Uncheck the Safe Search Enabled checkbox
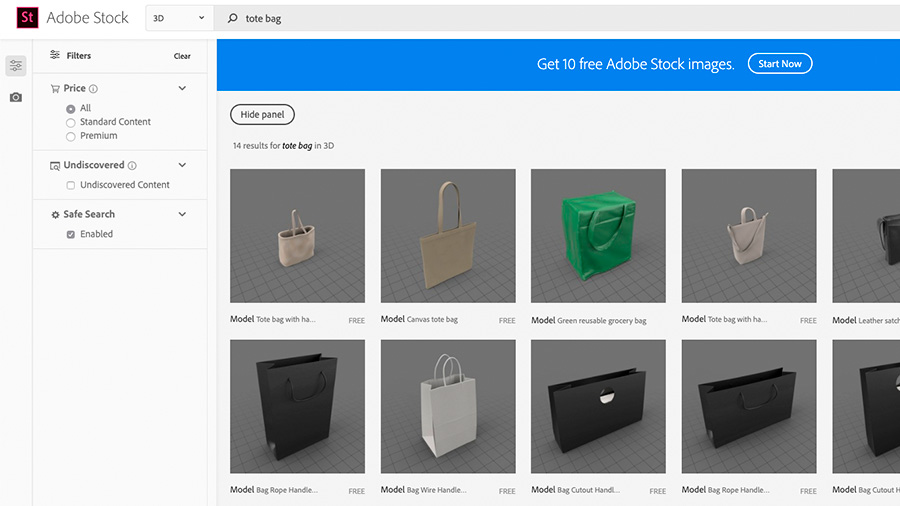 click(x=71, y=234)
